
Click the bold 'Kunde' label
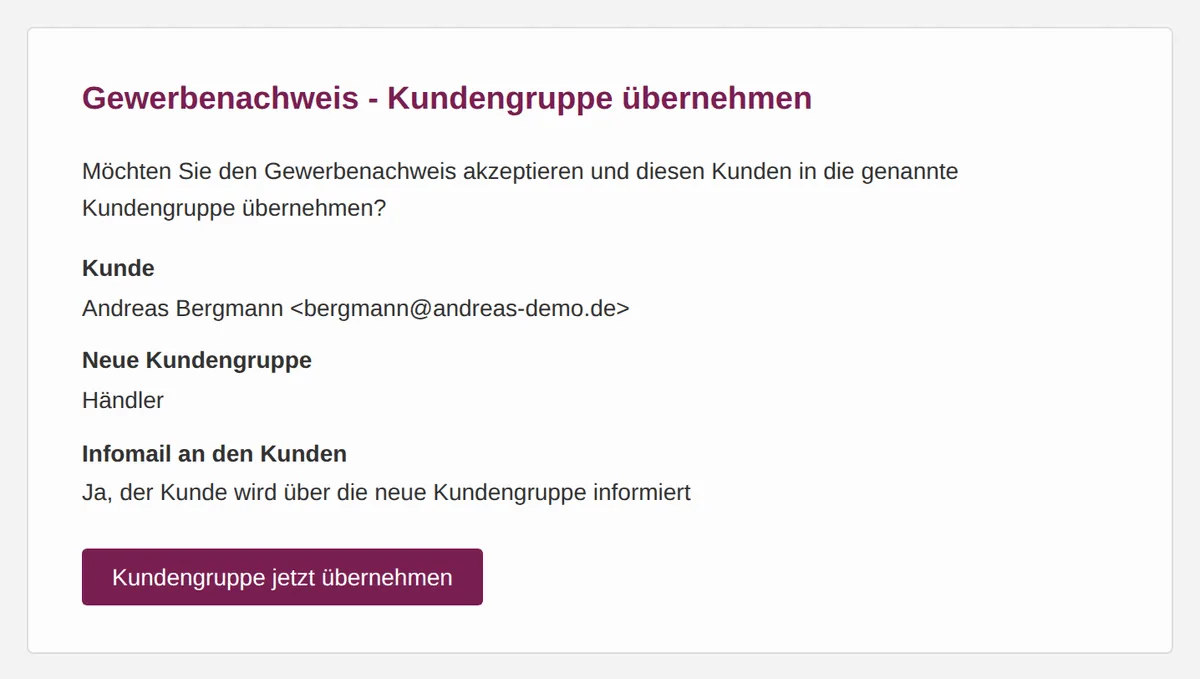pyautogui.click(x=118, y=268)
